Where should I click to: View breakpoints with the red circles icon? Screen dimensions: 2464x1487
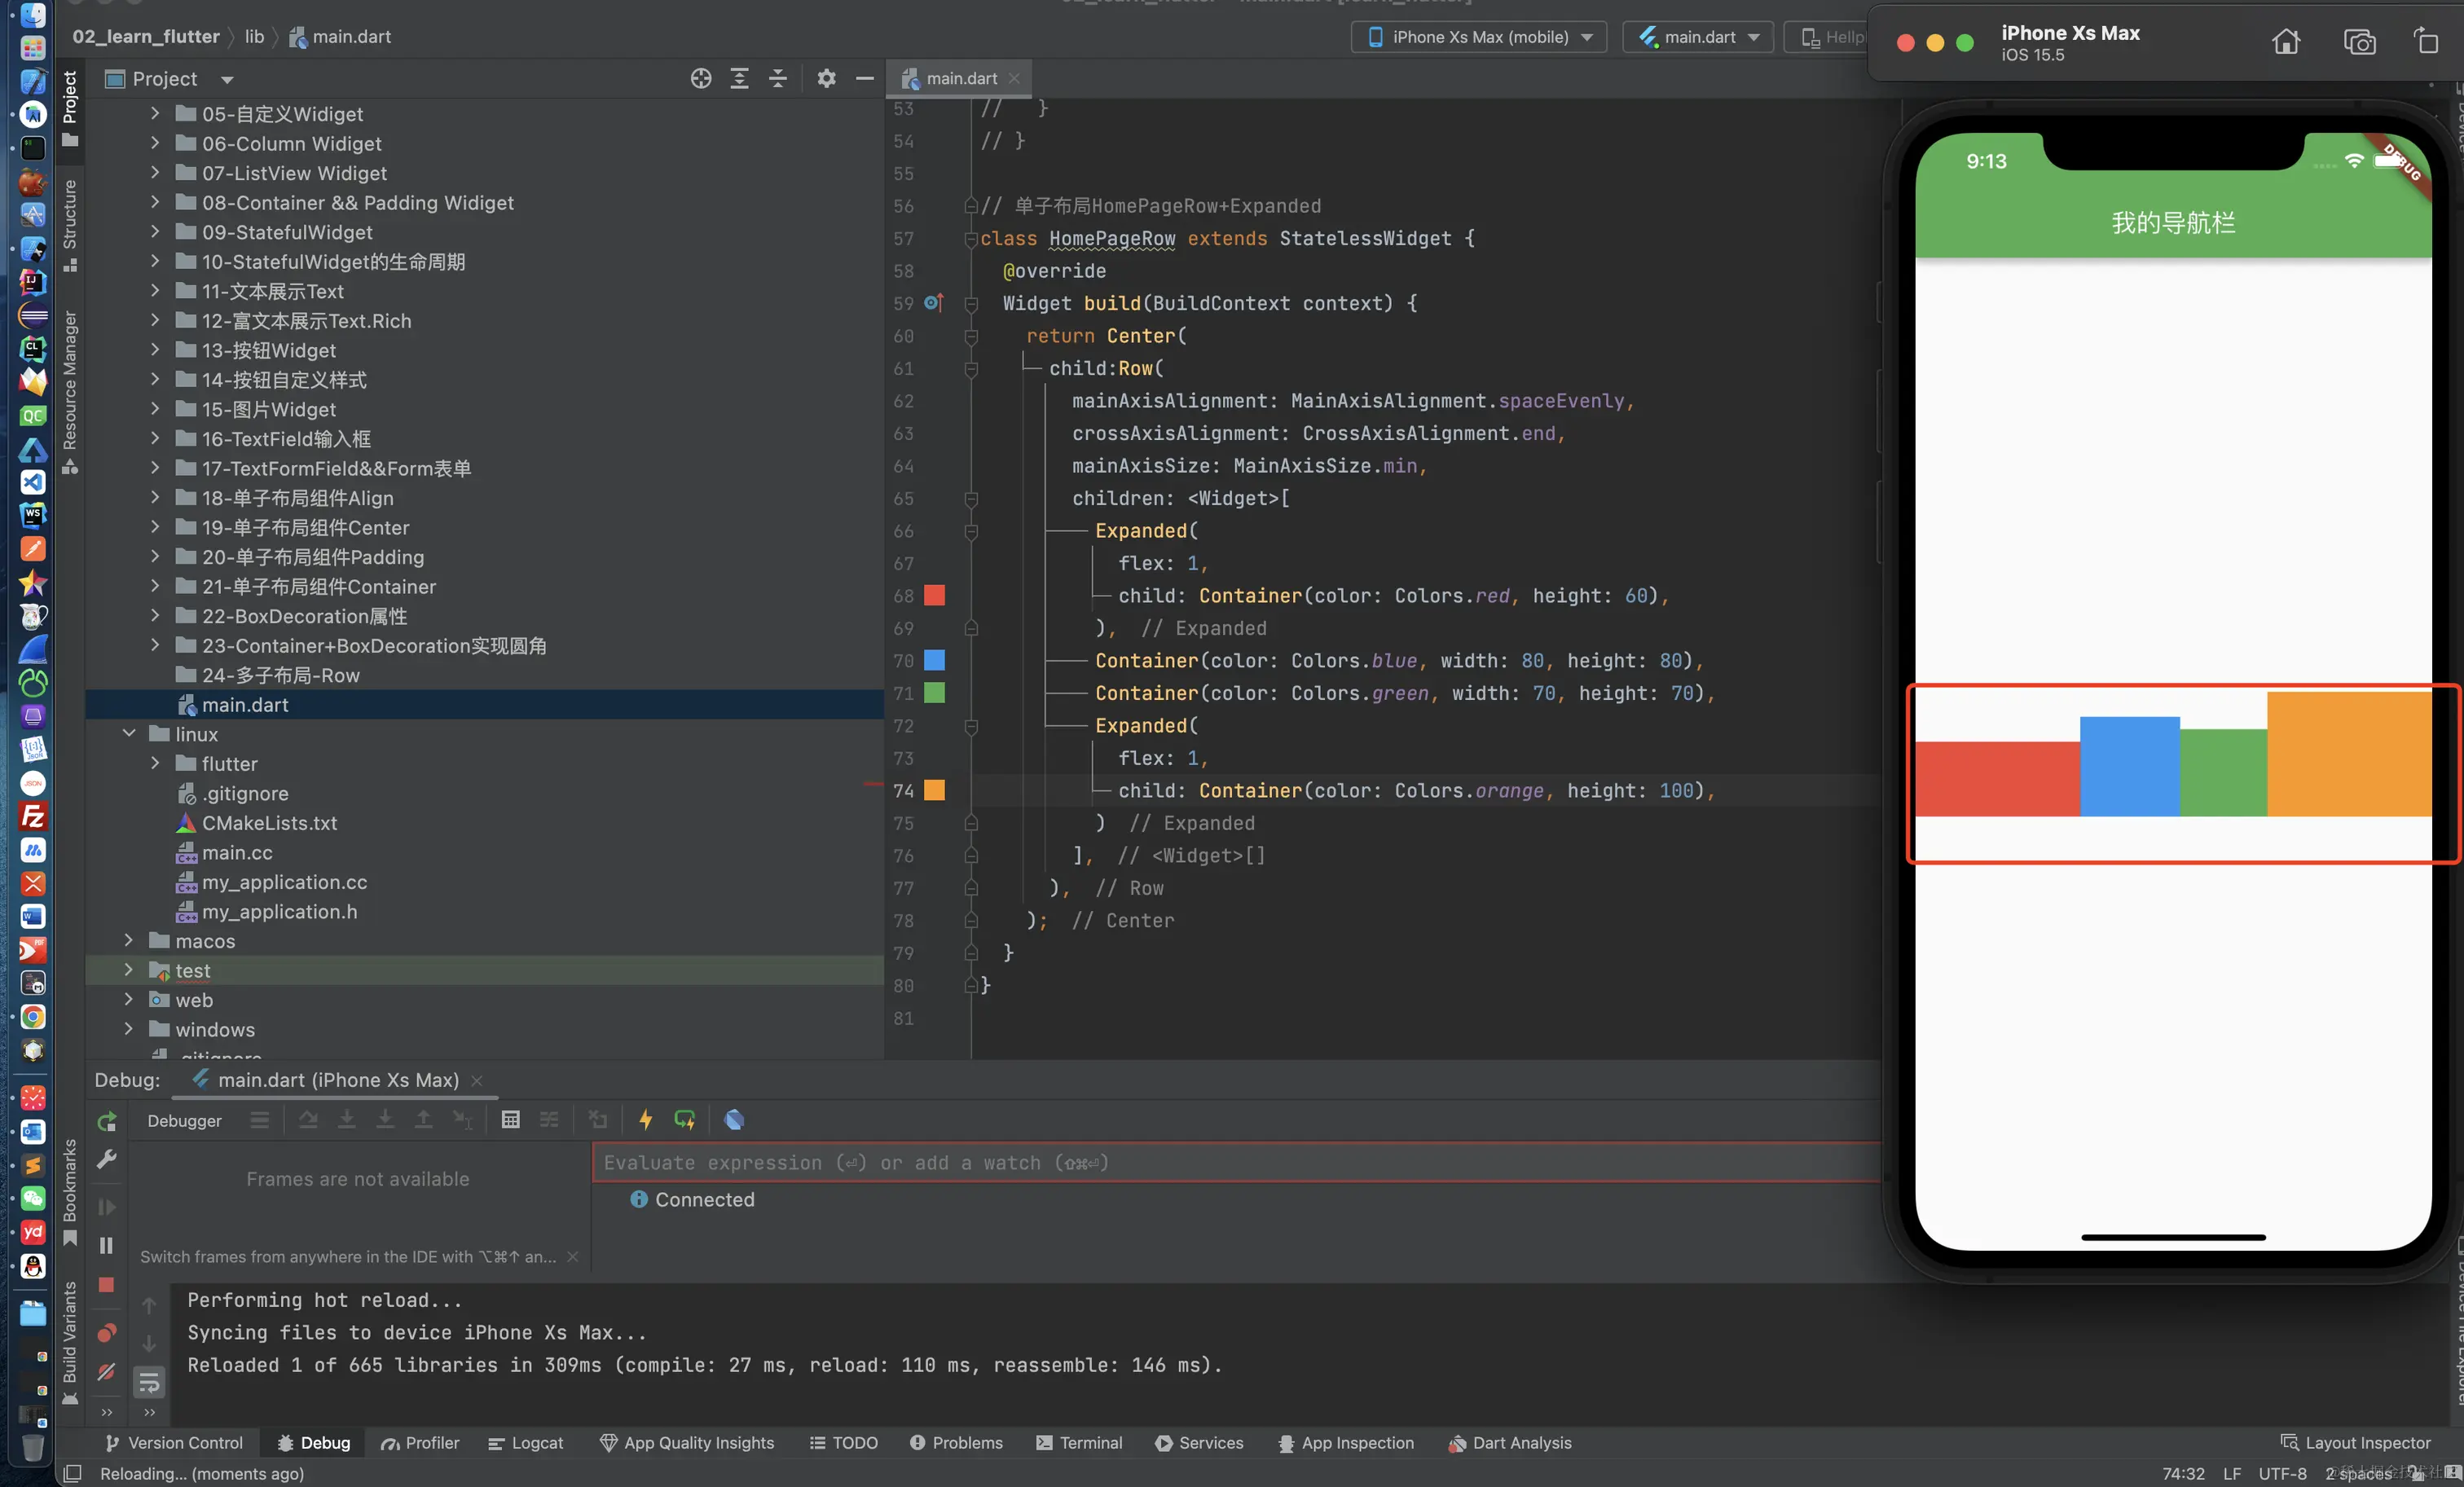[x=107, y=1333]
